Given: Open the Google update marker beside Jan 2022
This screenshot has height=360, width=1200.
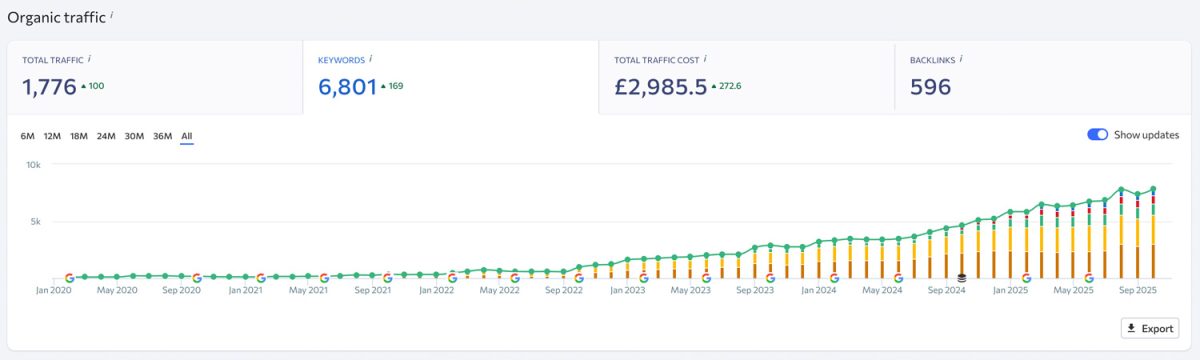Looking at the screenshot, I should click(x=452, y=278).
